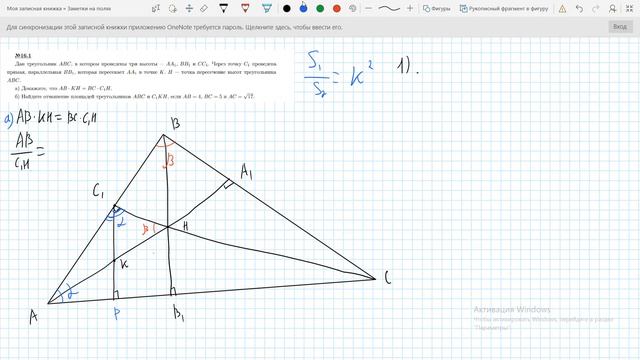
Task: Click Рукописный фрагмент в фигуру
Action: tap(504, 8)
